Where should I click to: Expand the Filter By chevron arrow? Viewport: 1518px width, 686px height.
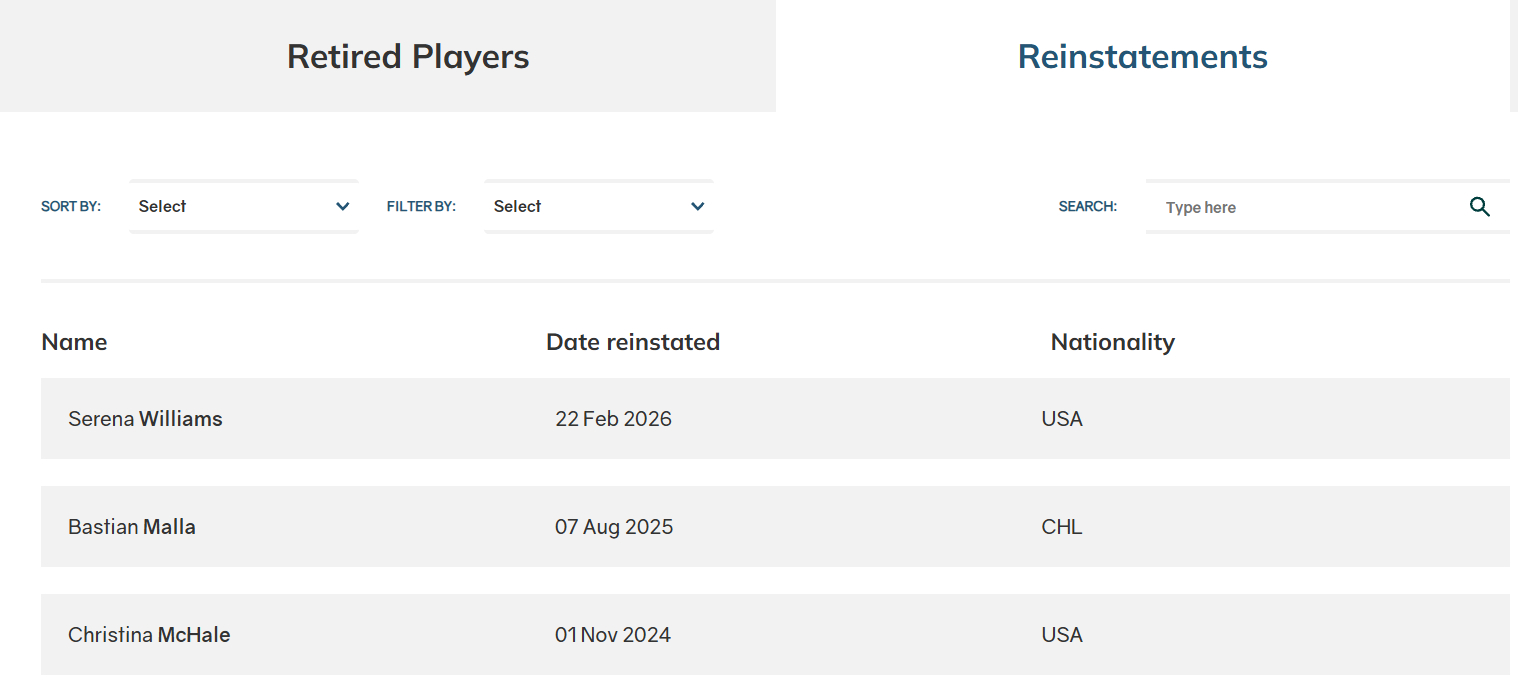[x=698, y=207]
